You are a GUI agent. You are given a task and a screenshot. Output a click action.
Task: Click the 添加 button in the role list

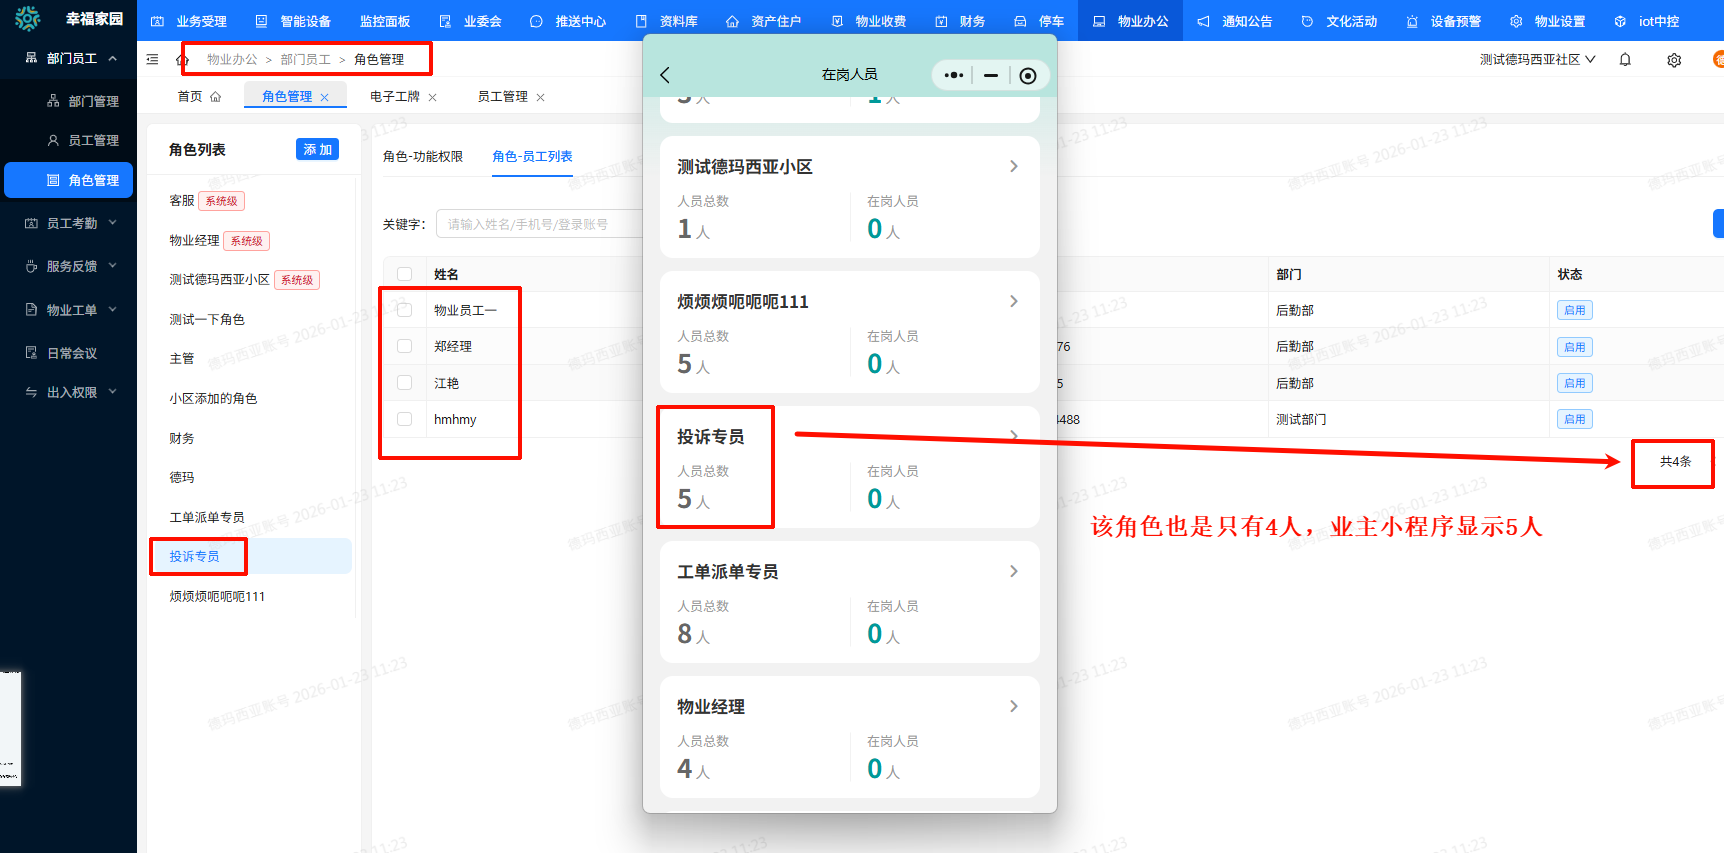click(317, 149)
